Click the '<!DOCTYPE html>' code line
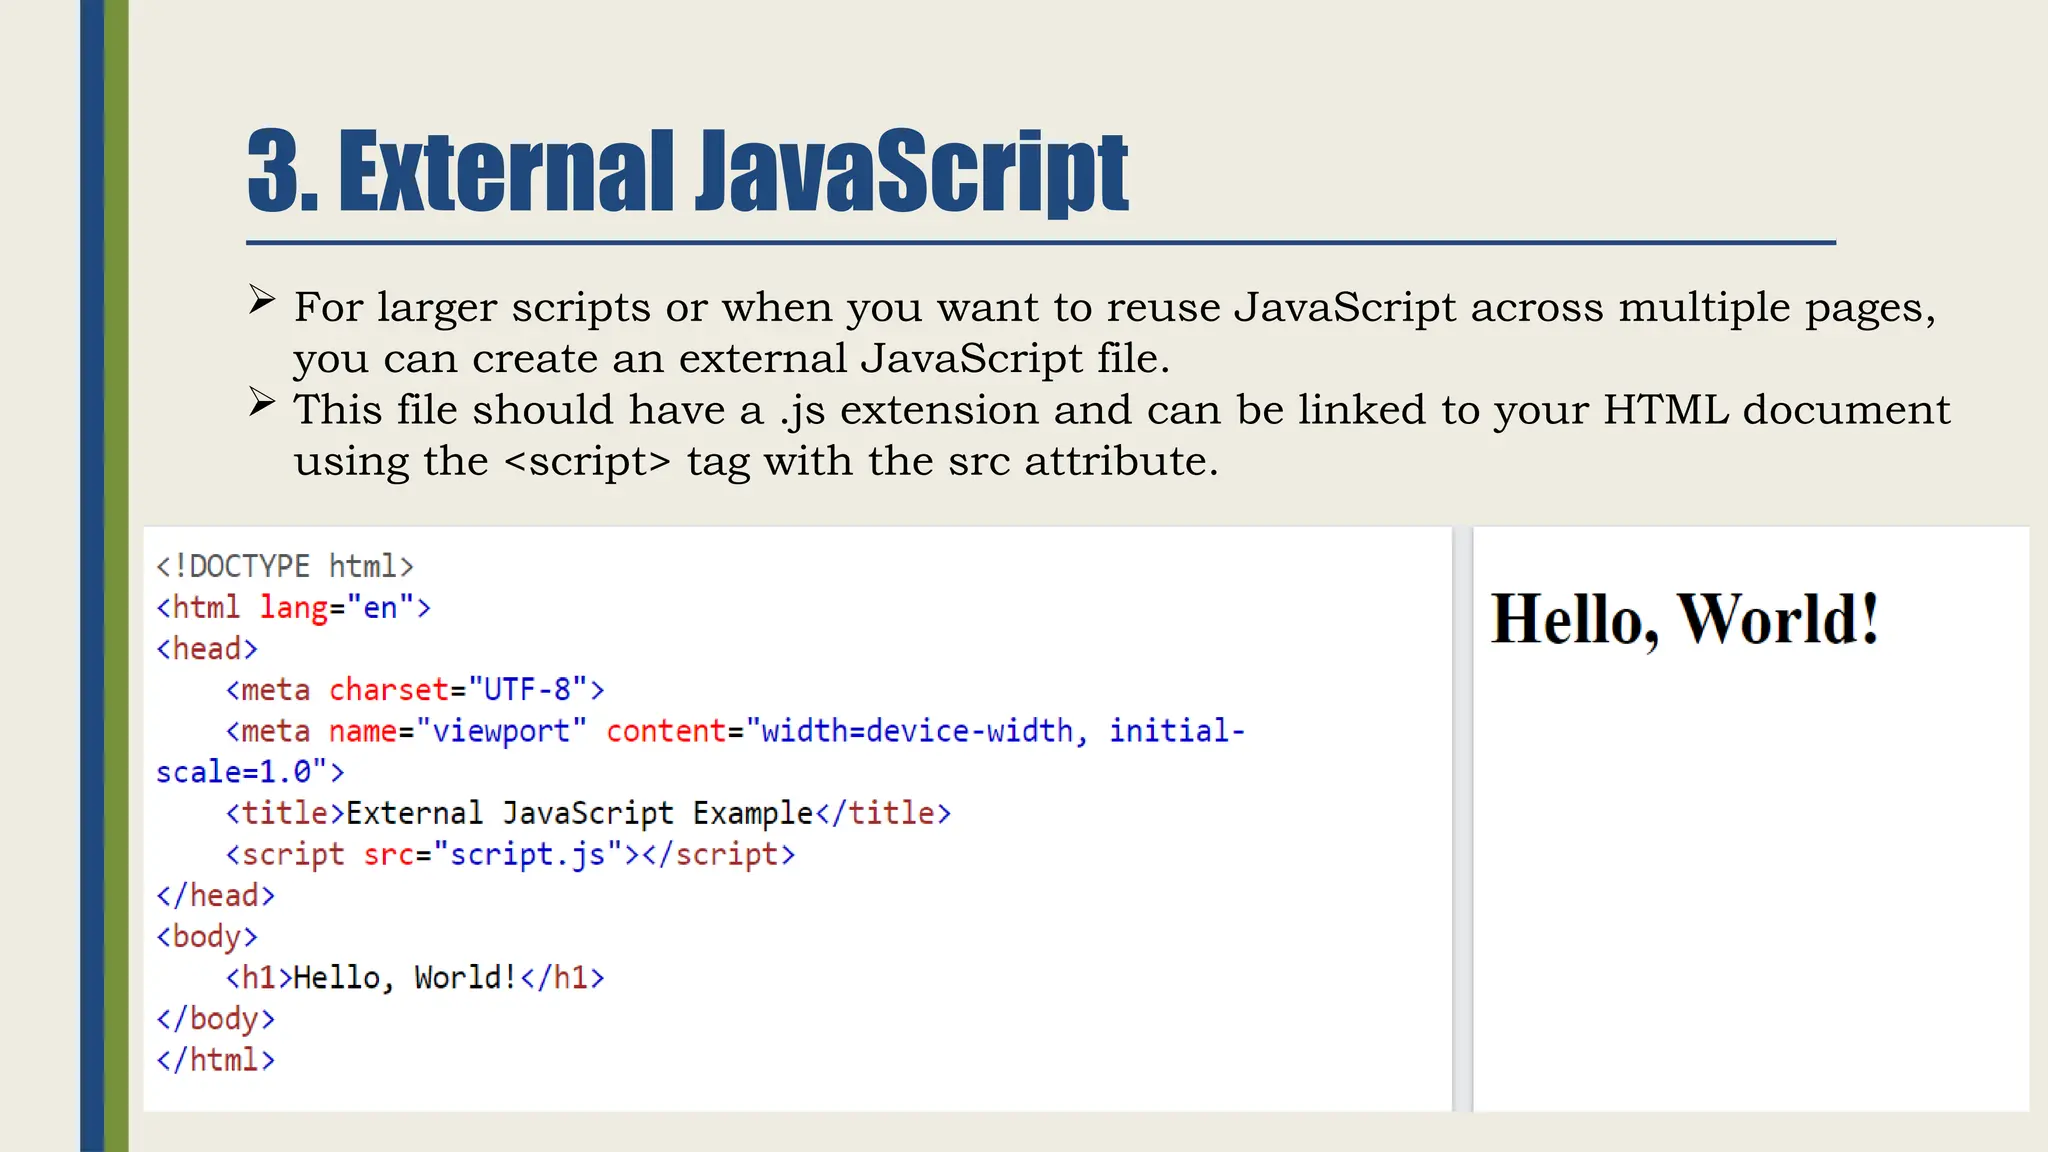Image resolution: width=2048 pixels, height=1152 pixels. [285, 567]
